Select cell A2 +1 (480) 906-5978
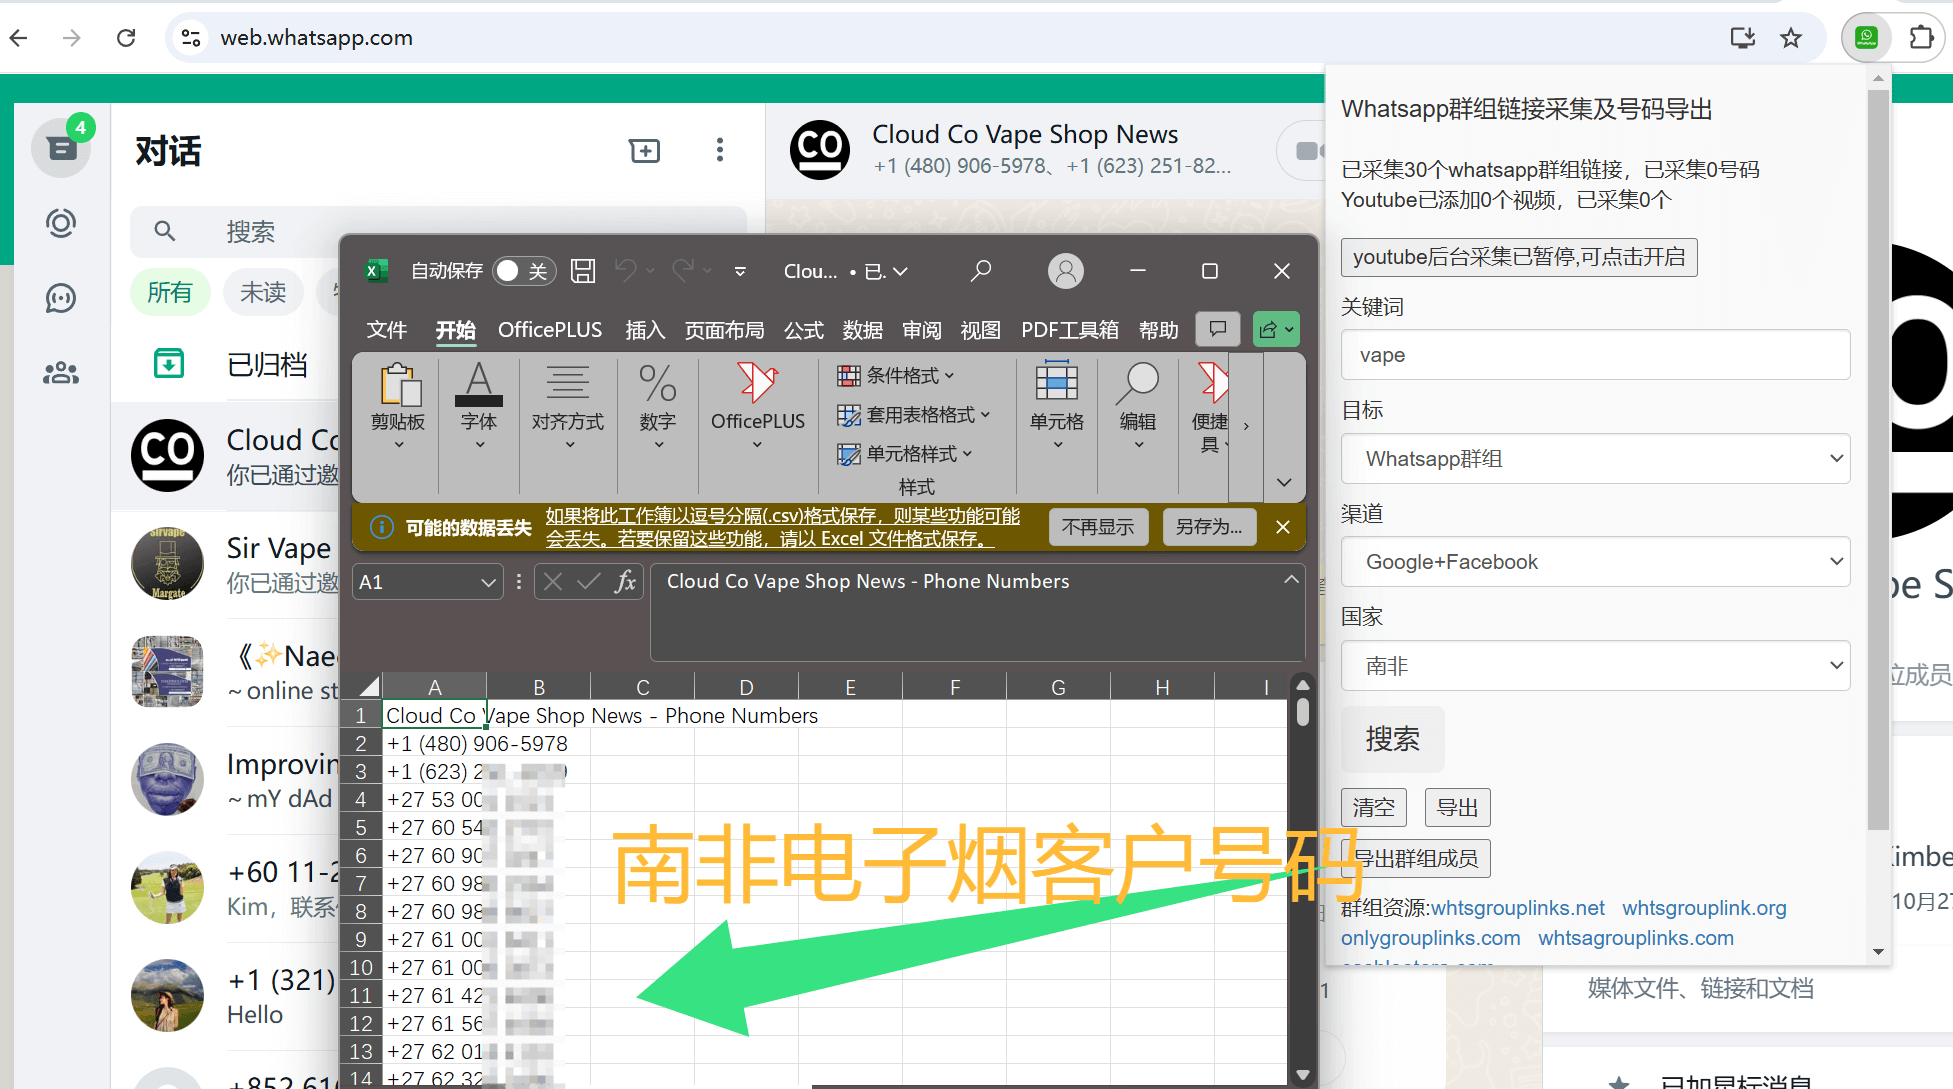The image size is (1953, 1089). (x=435, y=744)
